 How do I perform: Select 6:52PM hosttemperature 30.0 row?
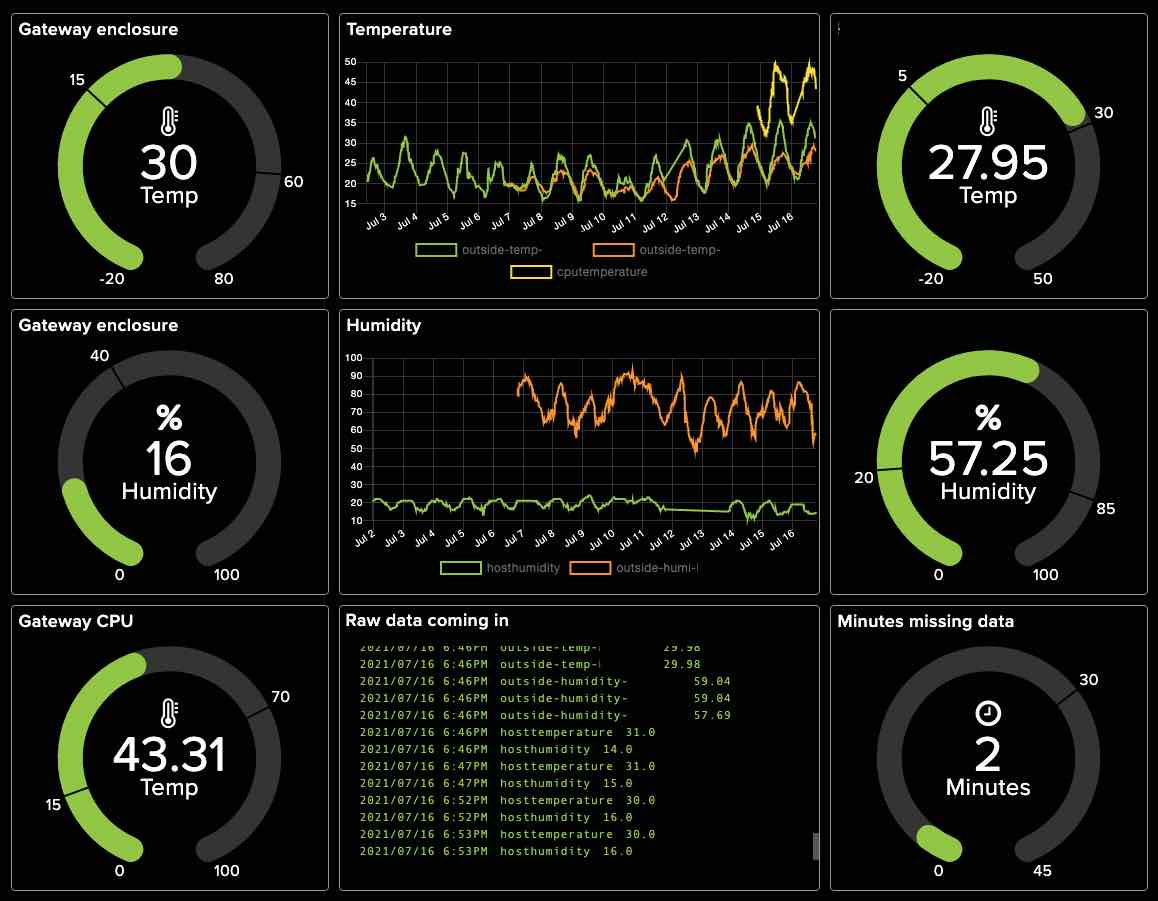[507, 800]
